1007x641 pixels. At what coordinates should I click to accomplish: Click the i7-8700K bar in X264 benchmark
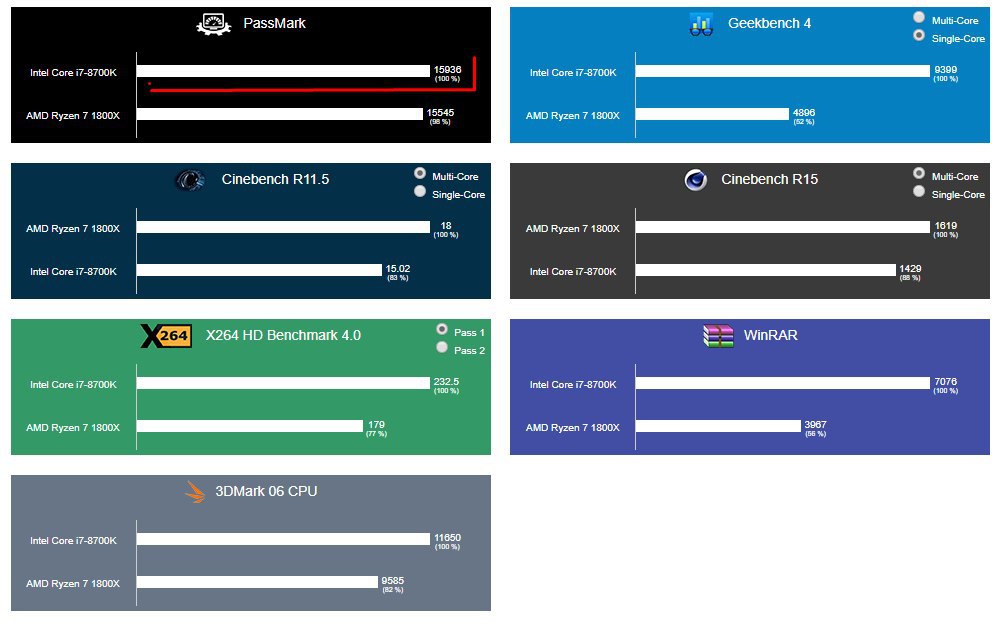283,383
